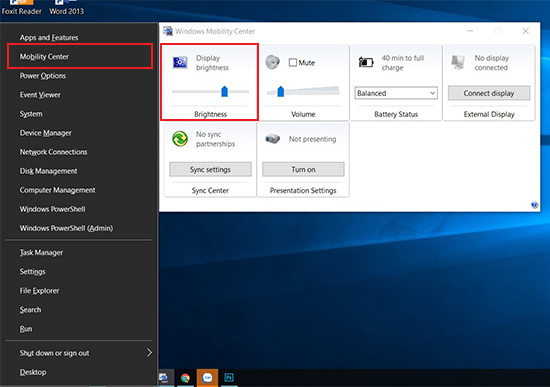Click the volume slider handle
550x387 pixels.
(281, 91)
